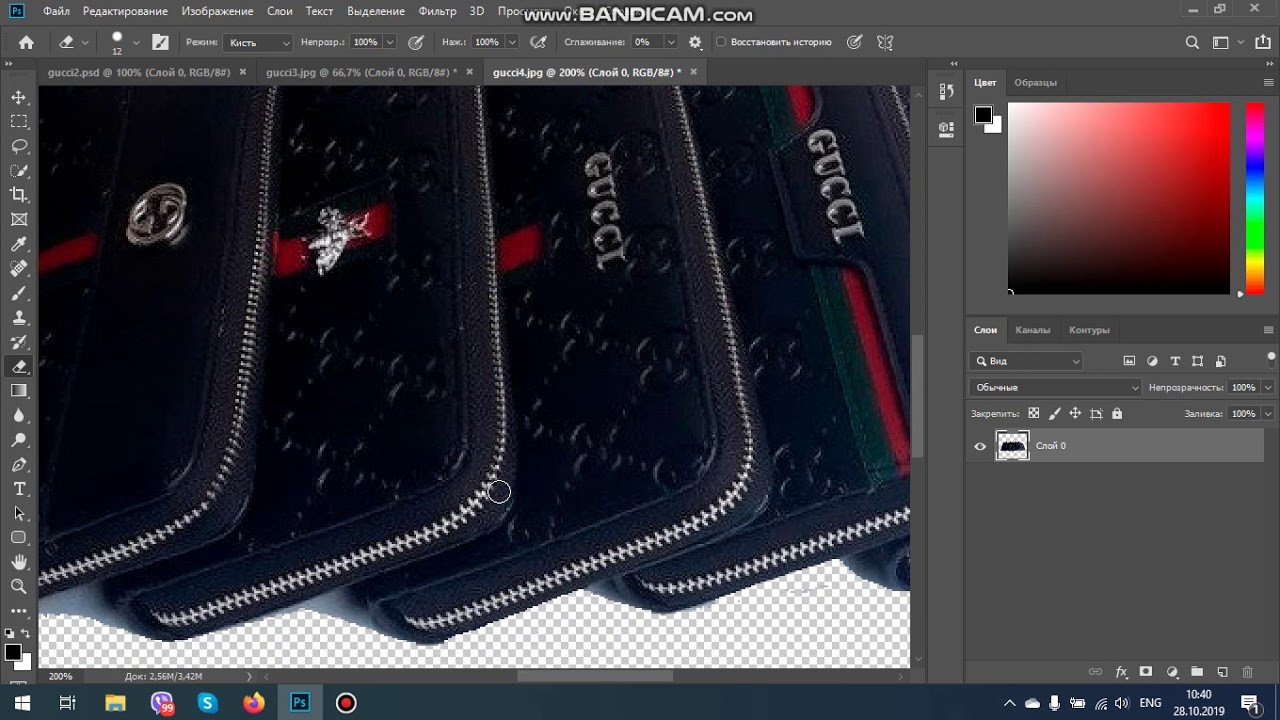Select the Rectangular Marquee tool
The height and width of the screenshot is (720, 1280).
click(x=19, y=121)
